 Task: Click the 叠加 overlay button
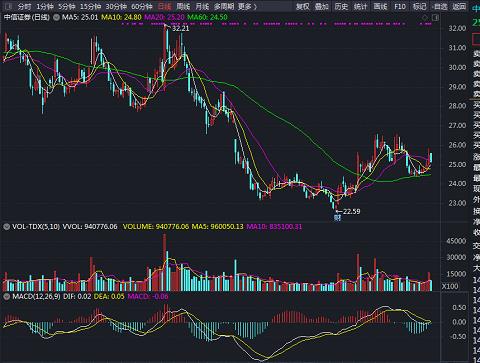[322, 7]
